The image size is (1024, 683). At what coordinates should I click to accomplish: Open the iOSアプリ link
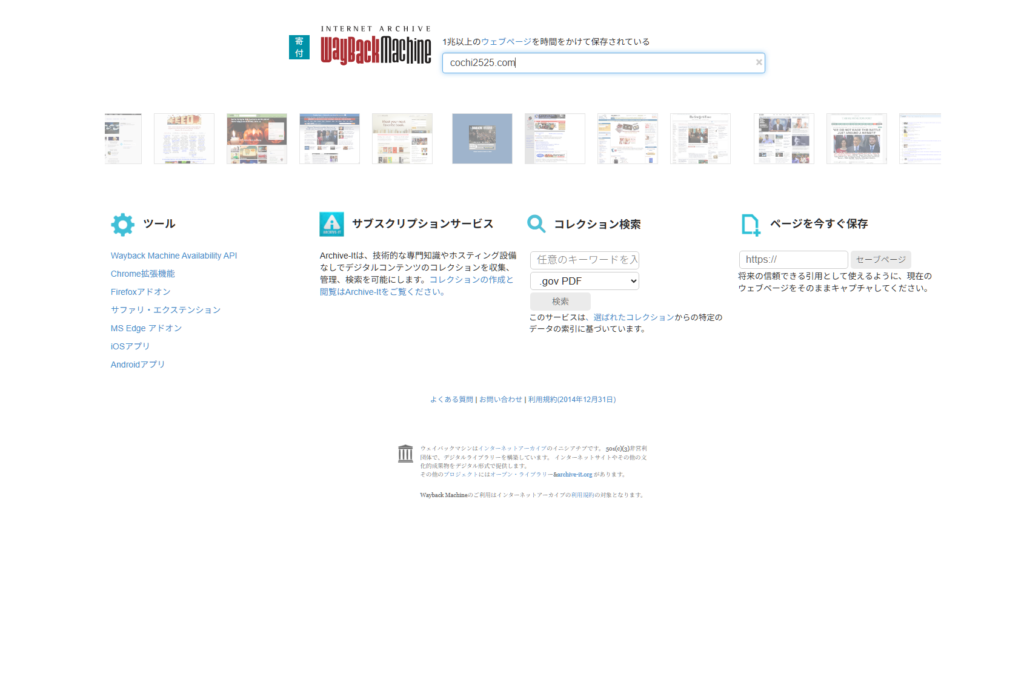130,347
